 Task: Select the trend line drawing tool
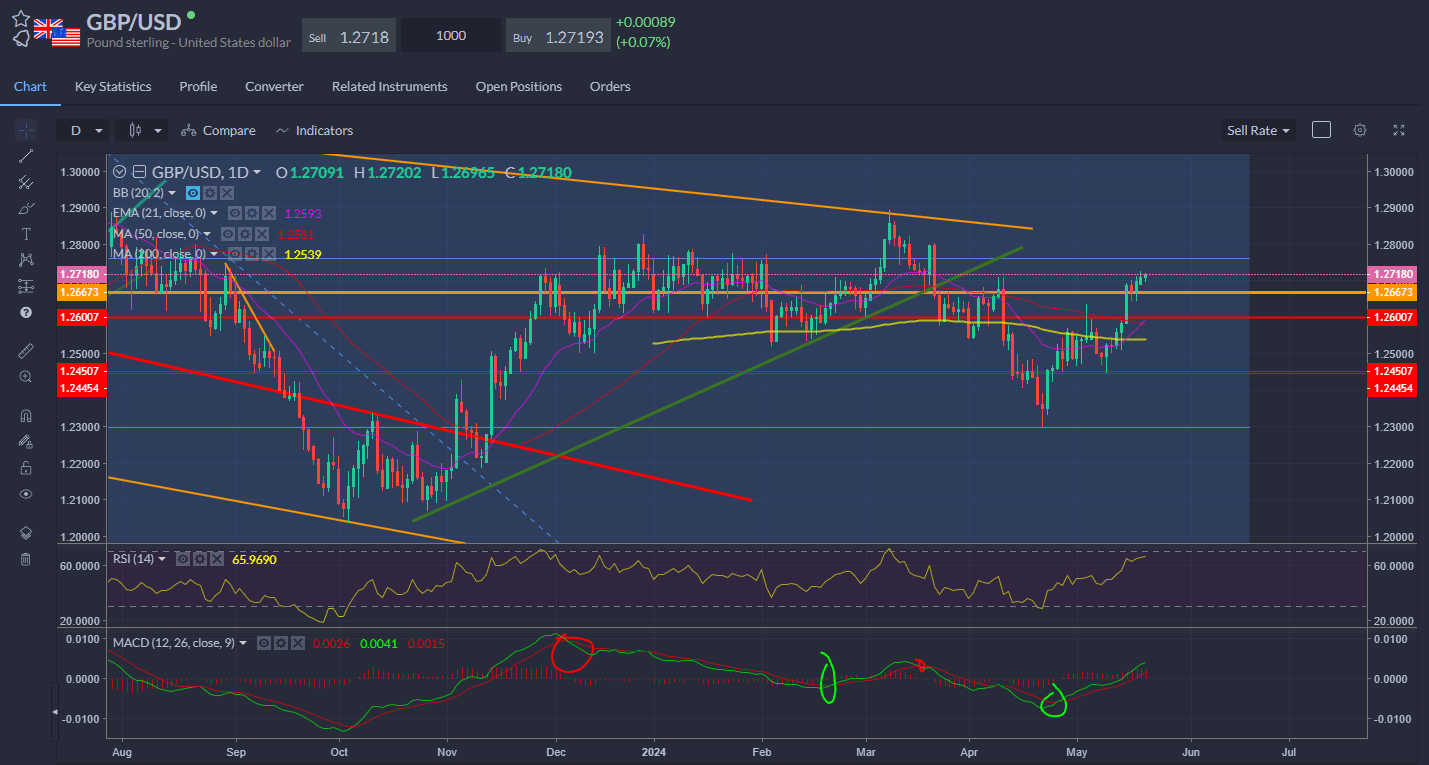tap(26, 155)
